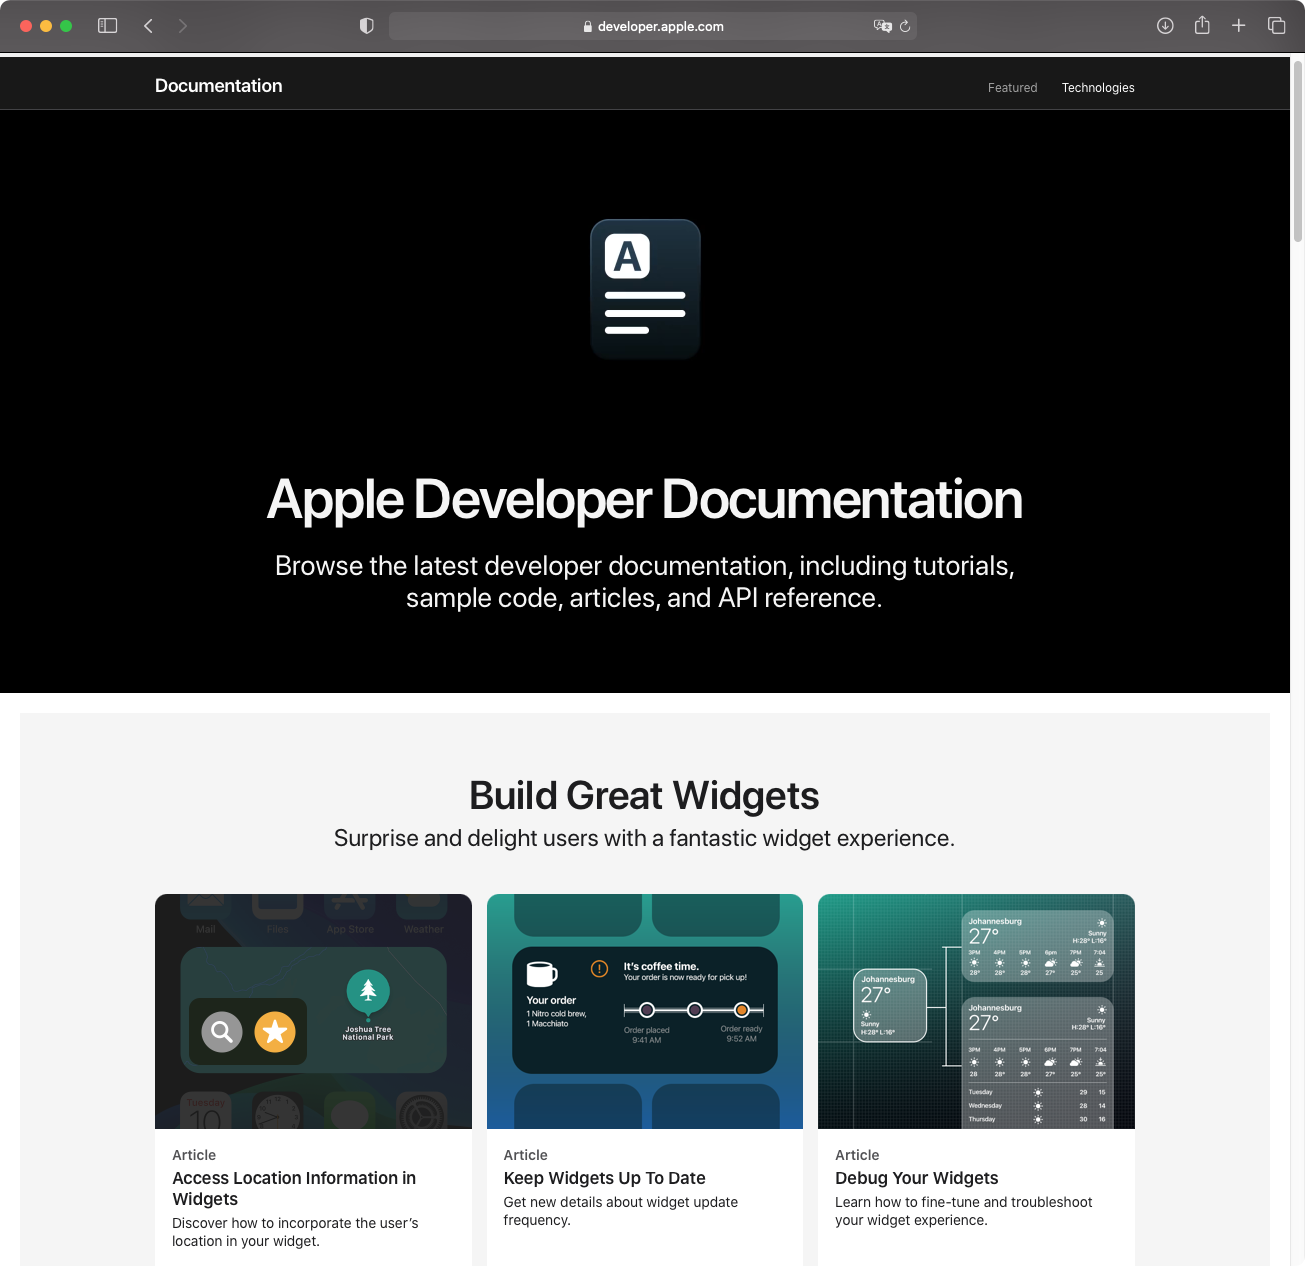Click the Apple Developer Documentation heading
This screenshot has width=1305, height=1266.
[x=645, y=499]
